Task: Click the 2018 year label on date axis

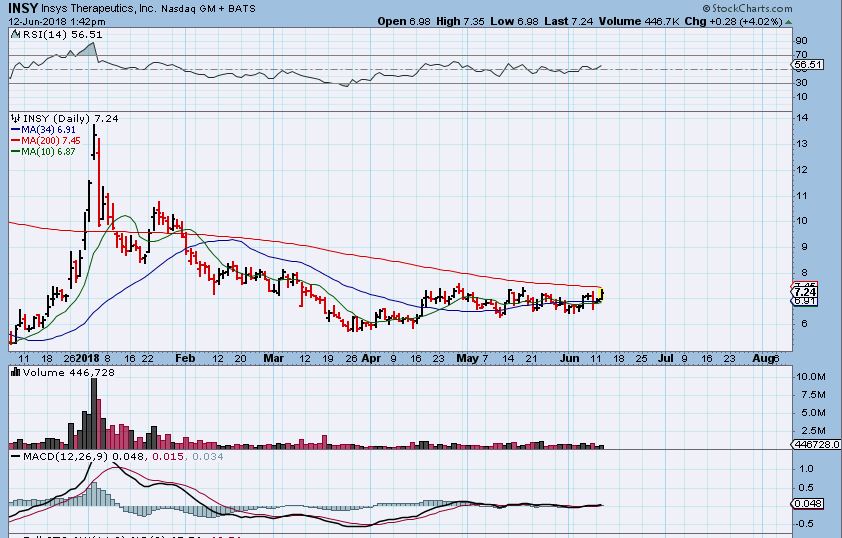Action: pyautogui.click(x=88, y=358)
